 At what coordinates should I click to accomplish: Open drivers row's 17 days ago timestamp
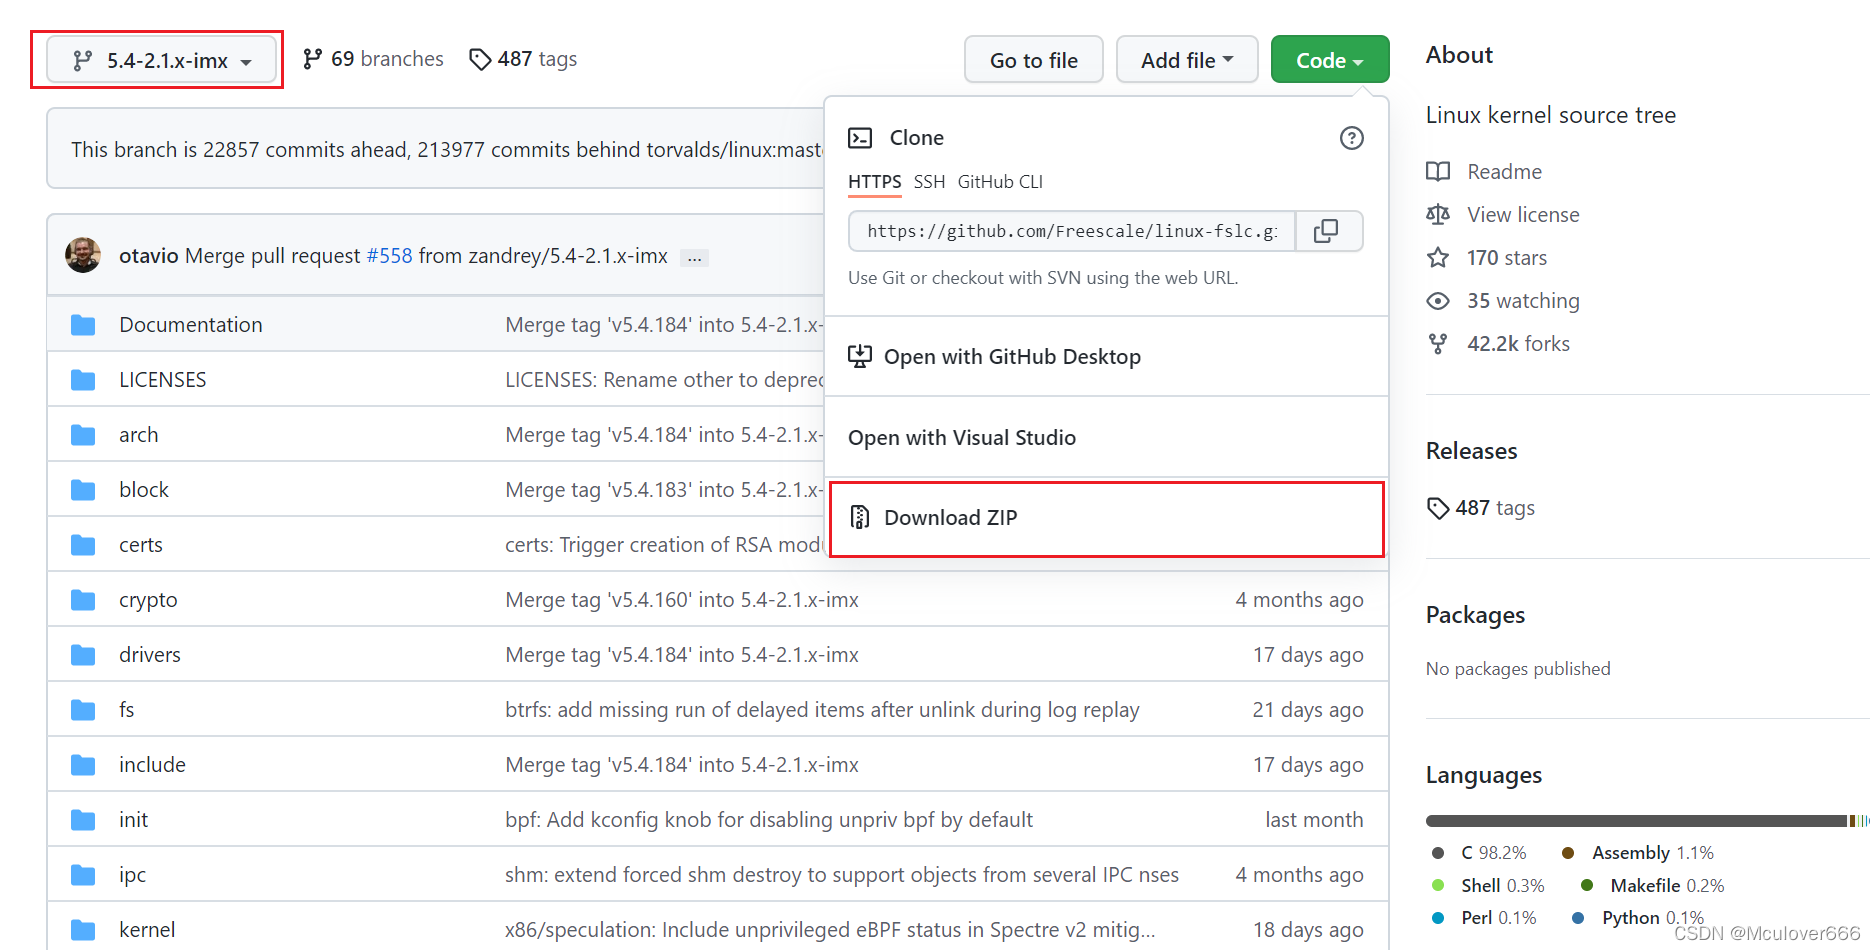tap(1308, 655)
